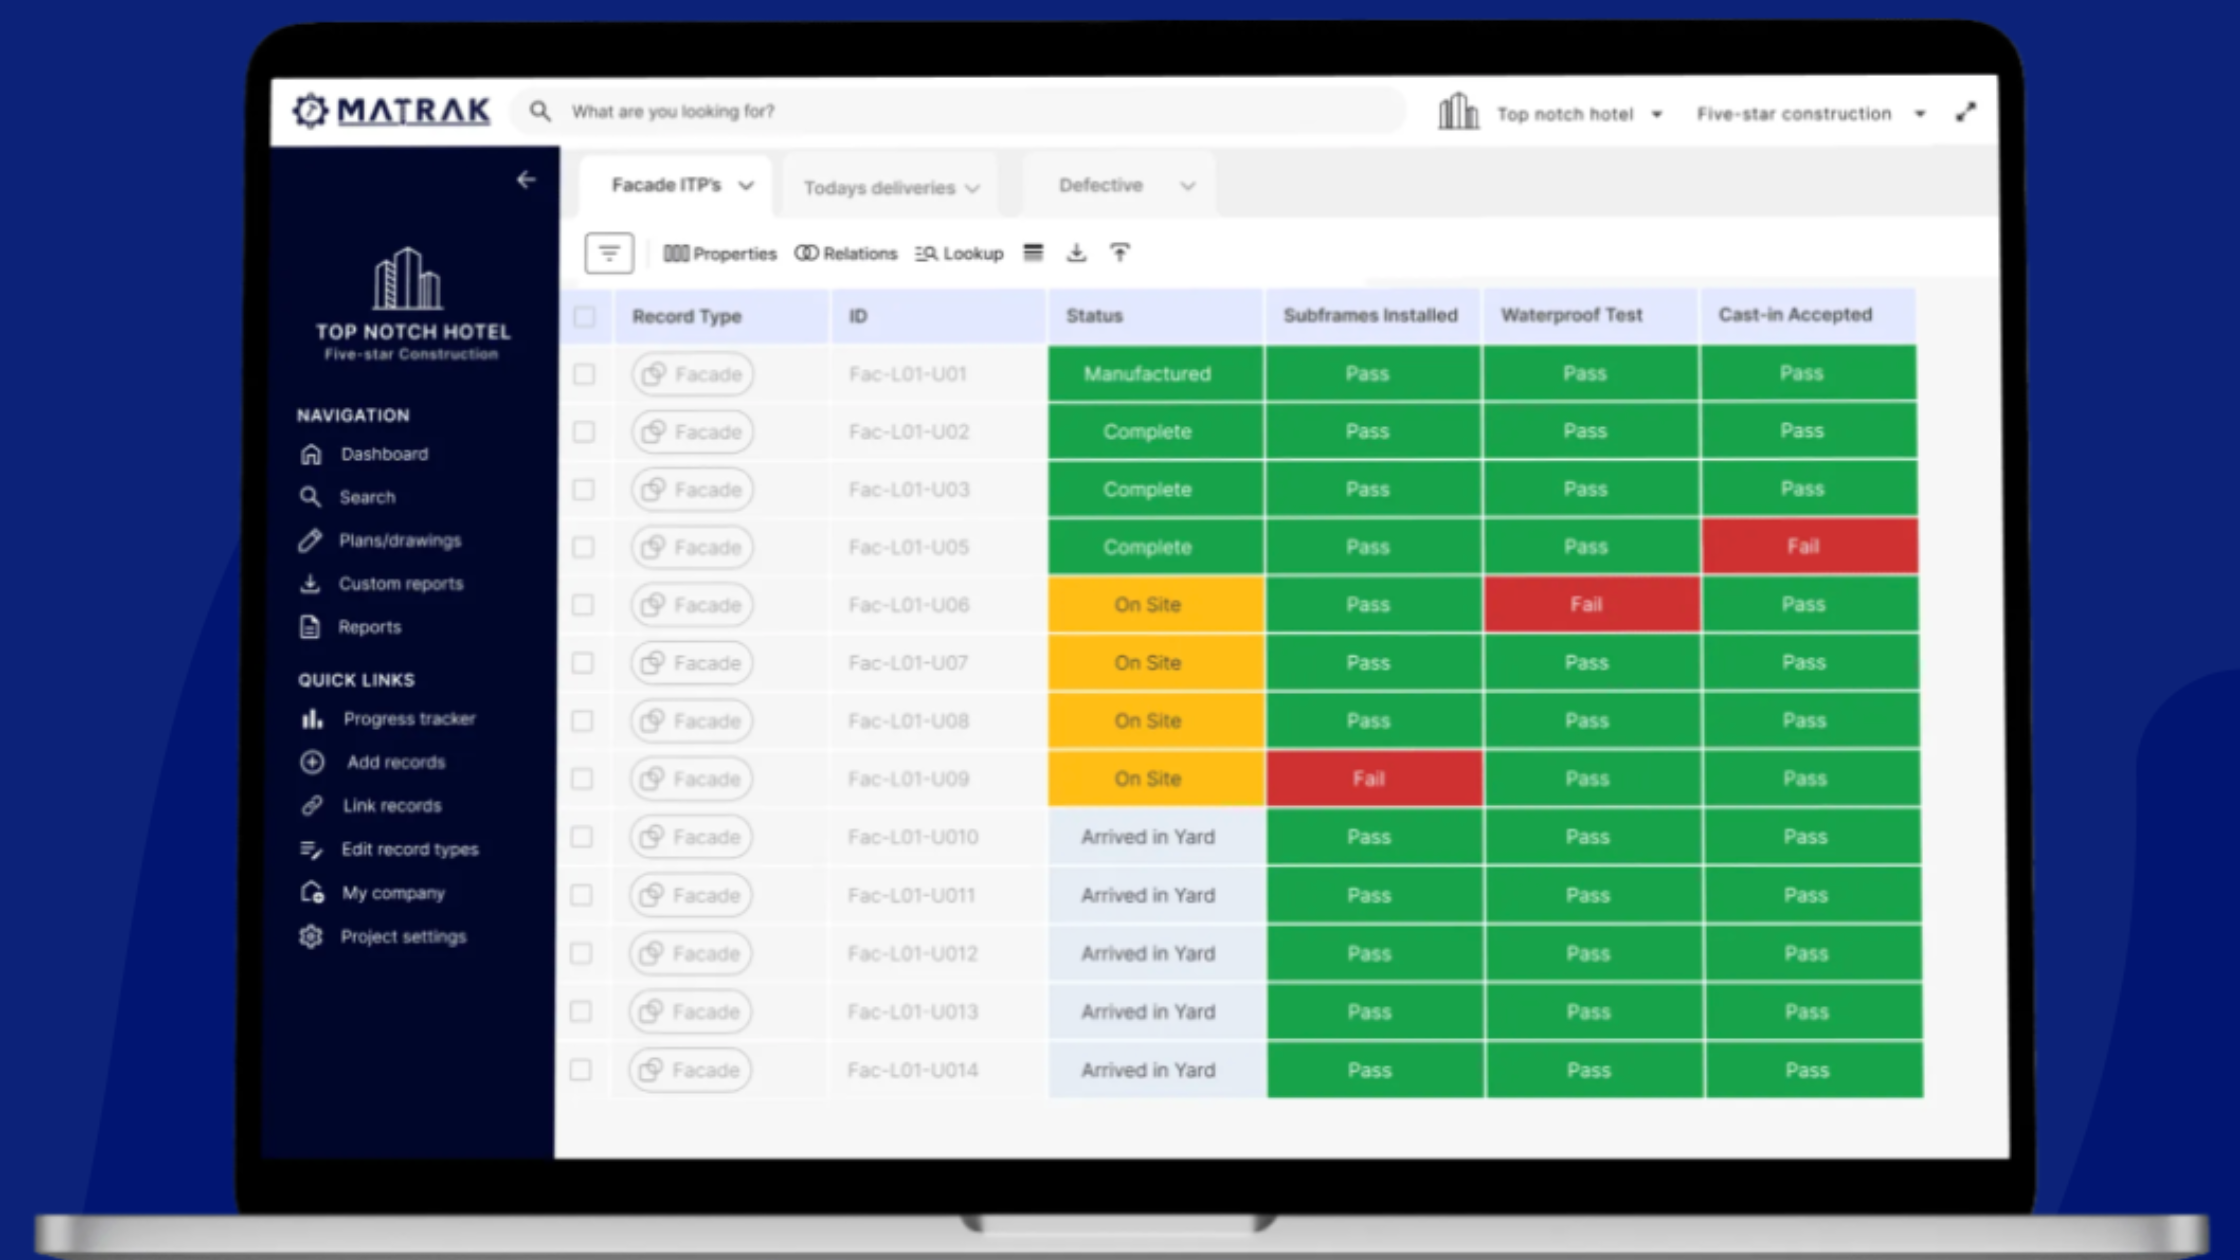The height and width of the screenshot is (1260, 2240).
Task: Click the Top Notch Hotel building logo in sidebar
Action: [407, 279]
